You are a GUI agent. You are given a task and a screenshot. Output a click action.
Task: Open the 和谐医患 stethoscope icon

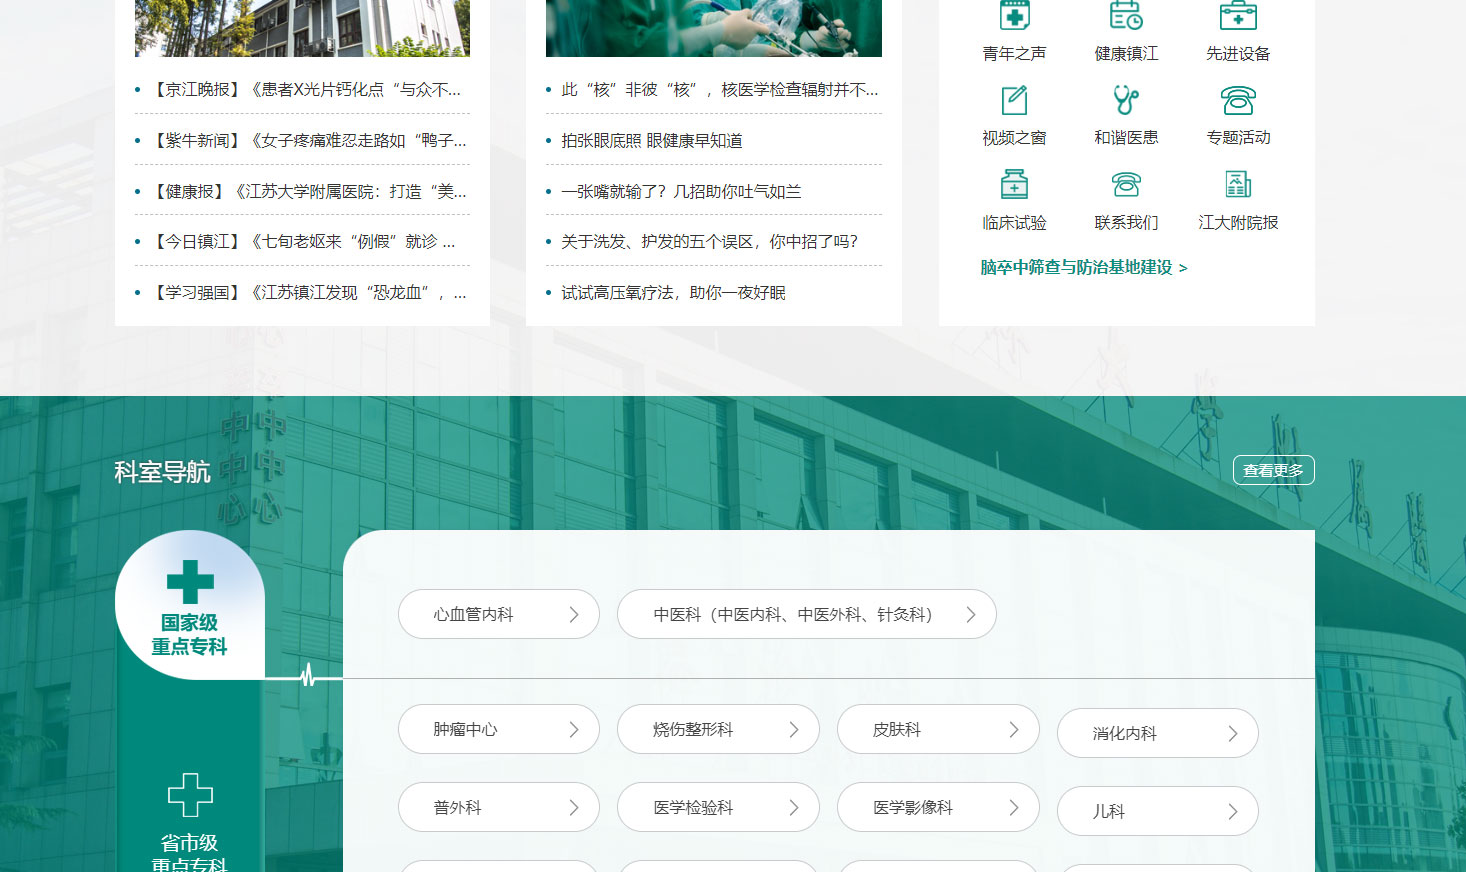tap(1126, 100)
